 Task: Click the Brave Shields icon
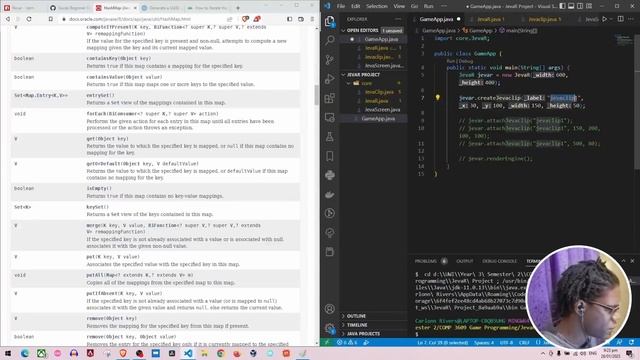[245, 19]
